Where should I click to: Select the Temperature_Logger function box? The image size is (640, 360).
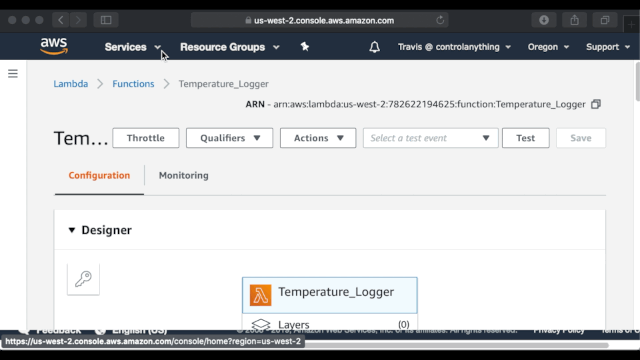click(x=330, y=295)
